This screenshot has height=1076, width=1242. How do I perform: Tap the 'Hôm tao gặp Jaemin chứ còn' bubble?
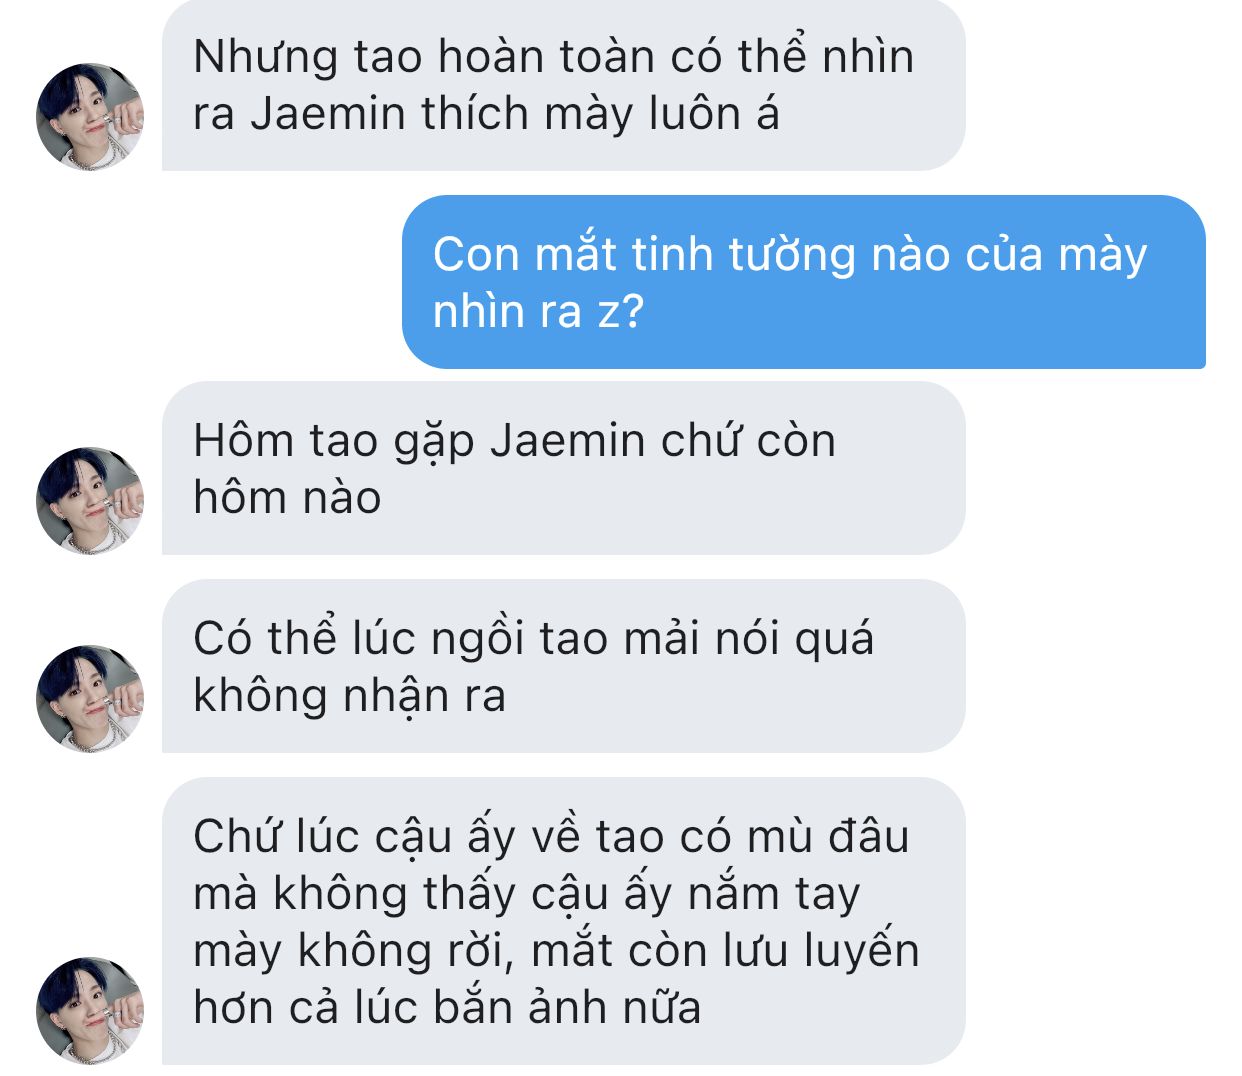click(563, 468)
